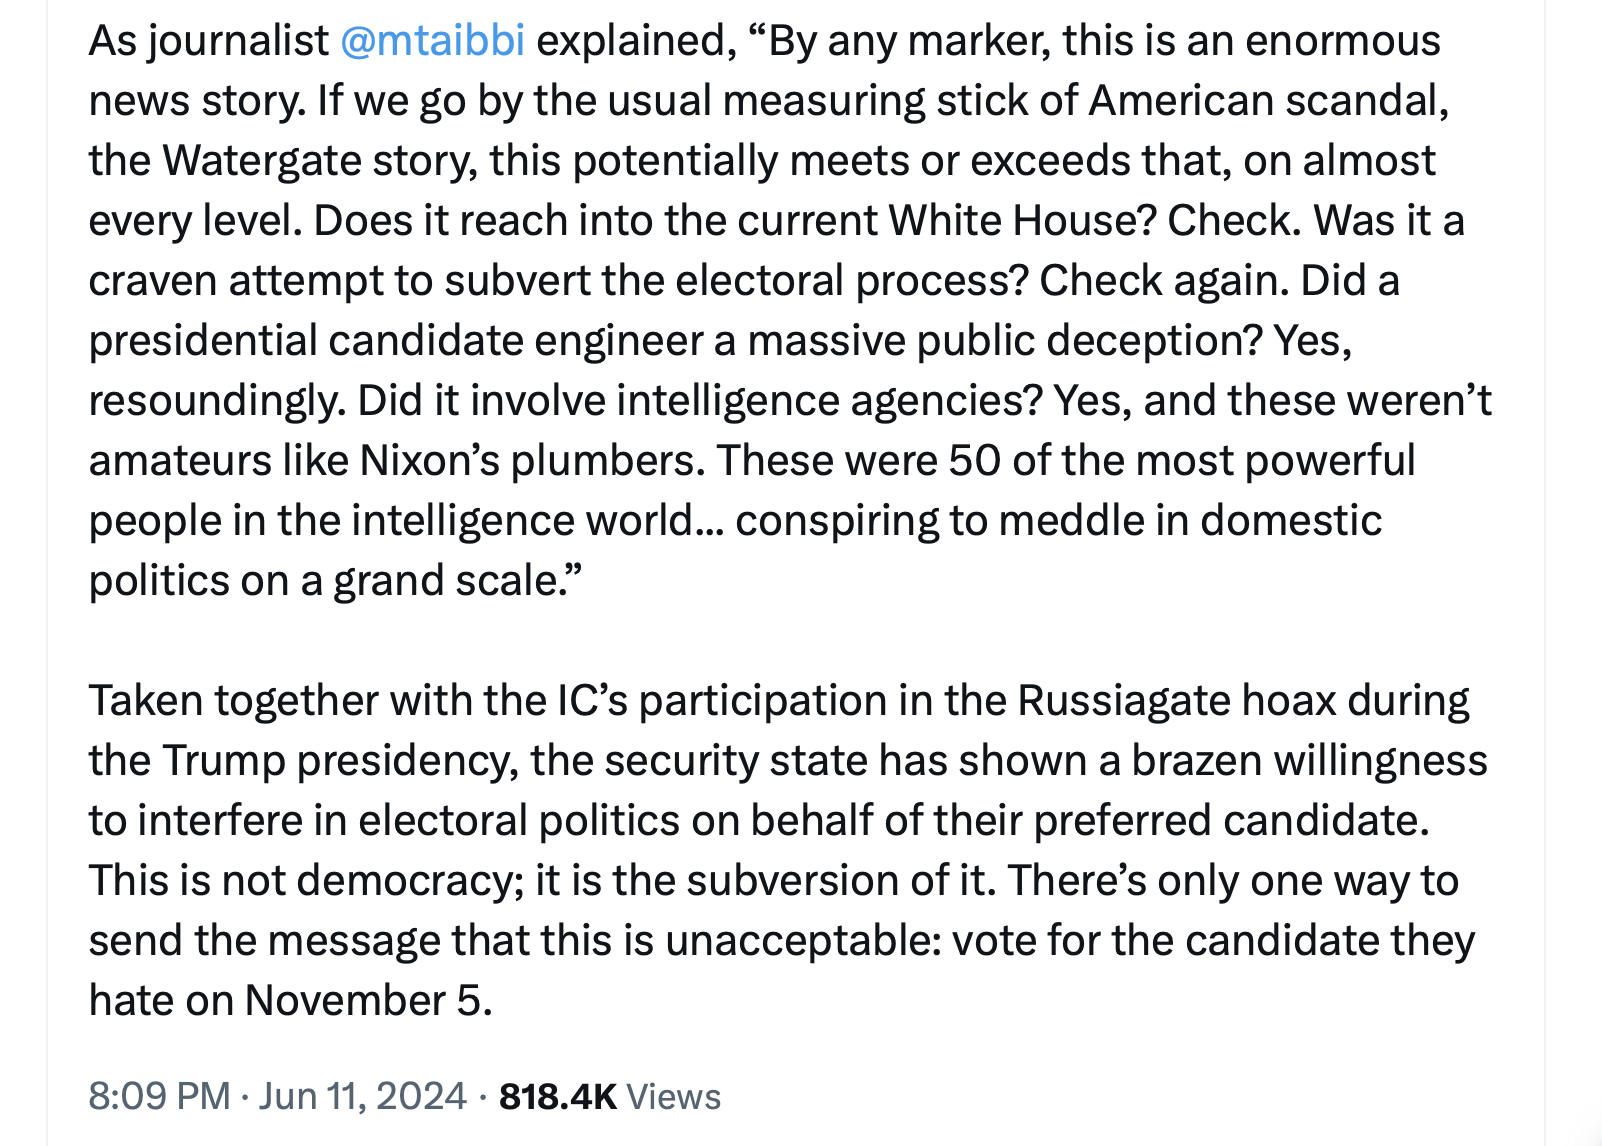Viewport: 1602px width, 1146px height.
Task: Click the 8:09 PM post timestamp
Action: click(159, 1096)
